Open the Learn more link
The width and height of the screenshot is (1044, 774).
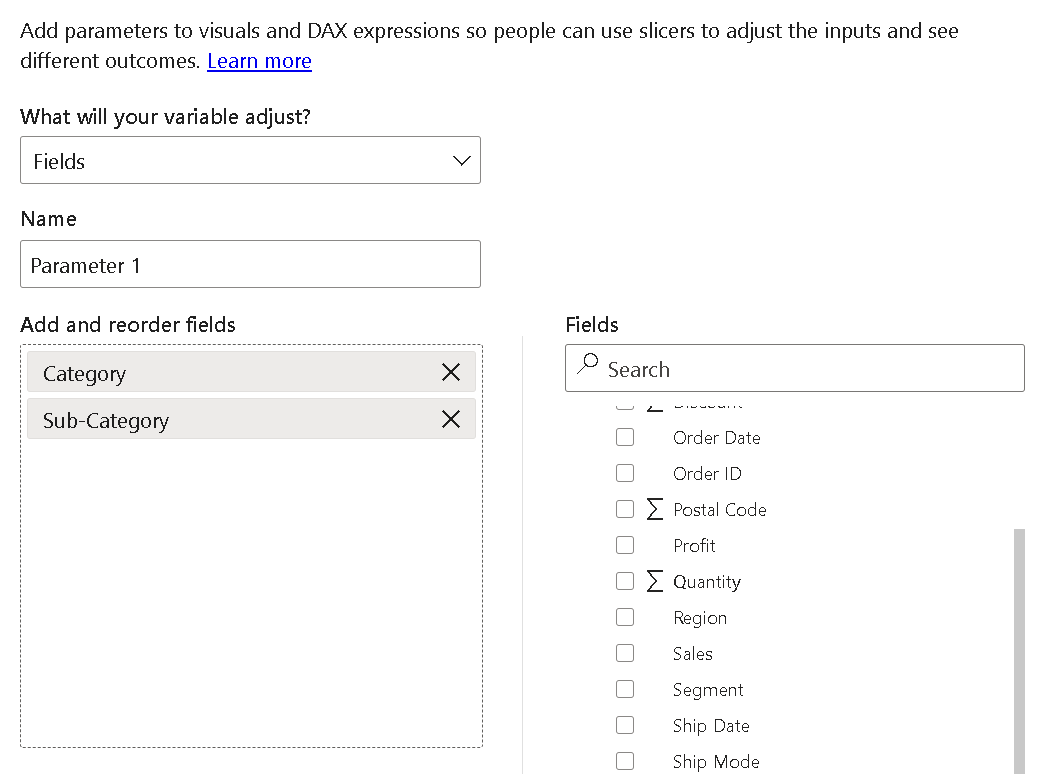259,61
